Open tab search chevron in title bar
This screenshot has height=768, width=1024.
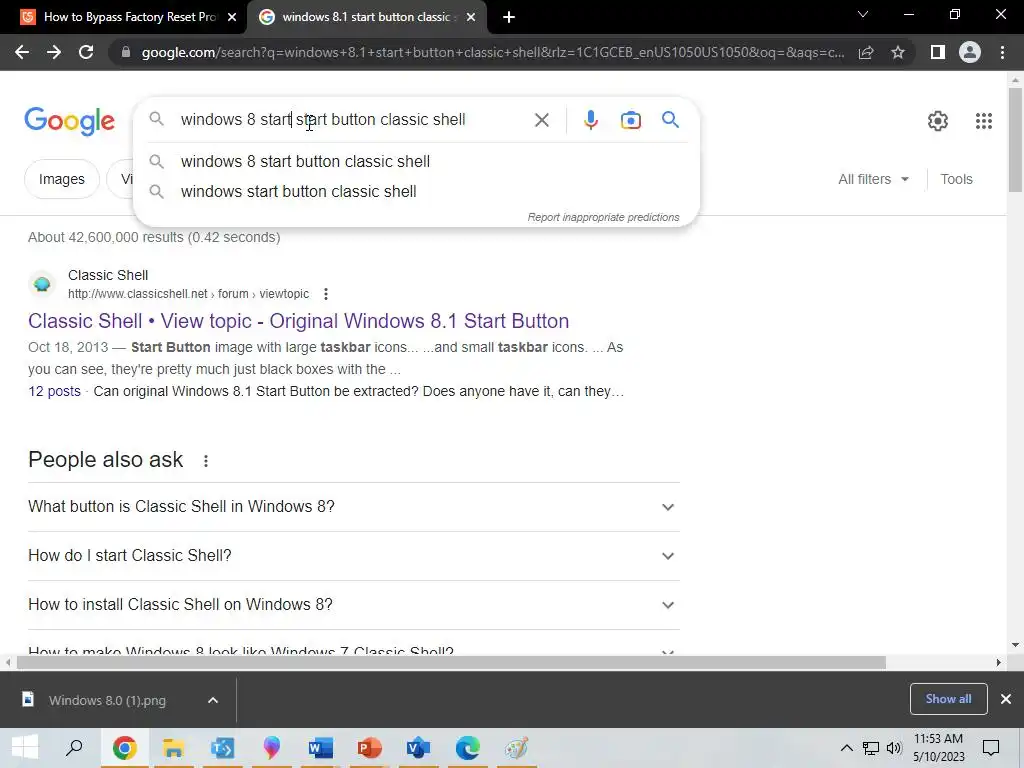pyautogui.click(x=863, y=14)
